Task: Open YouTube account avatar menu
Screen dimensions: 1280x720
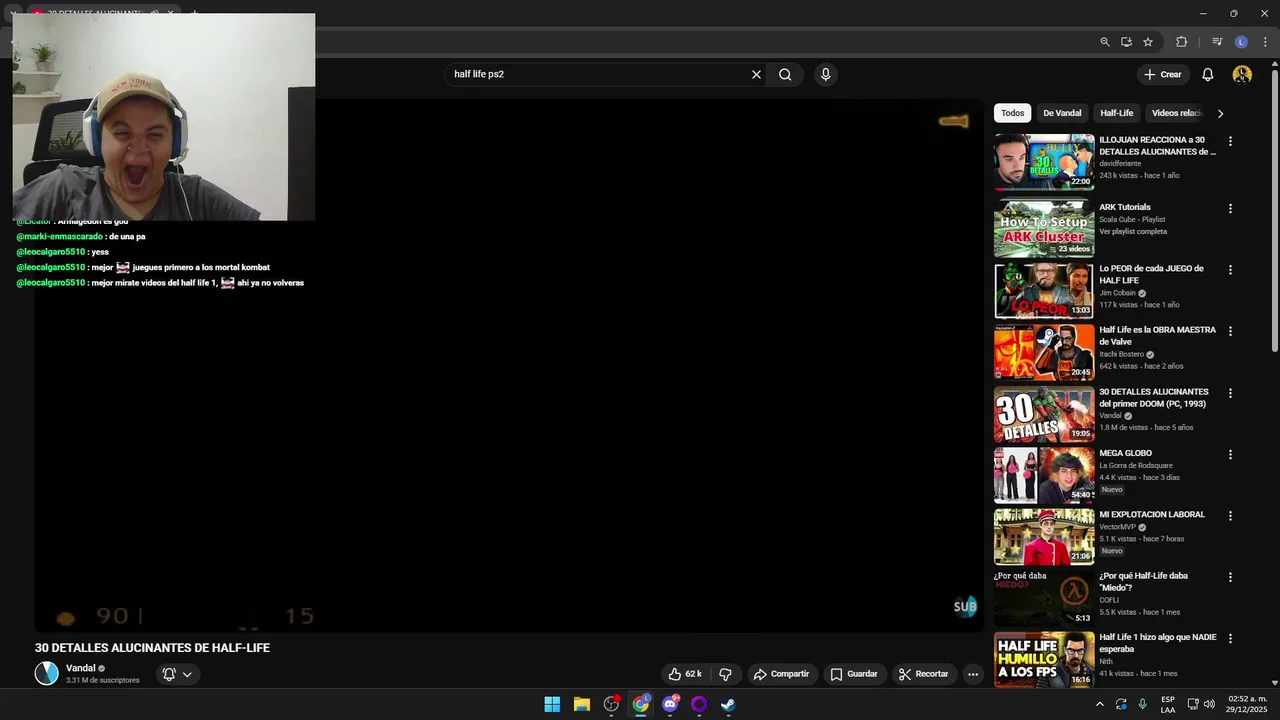Action: click(x=1242, y=74)
